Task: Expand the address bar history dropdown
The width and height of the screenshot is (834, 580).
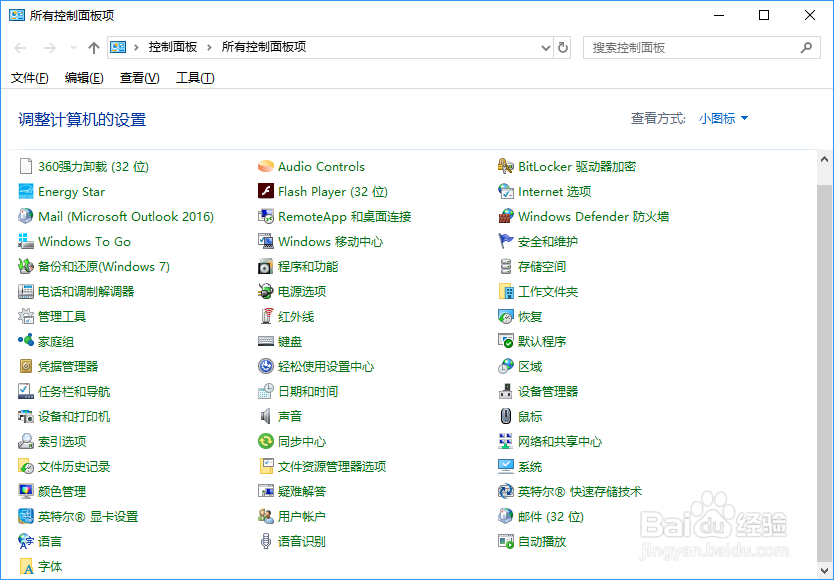Action: (x=545, y=47)
